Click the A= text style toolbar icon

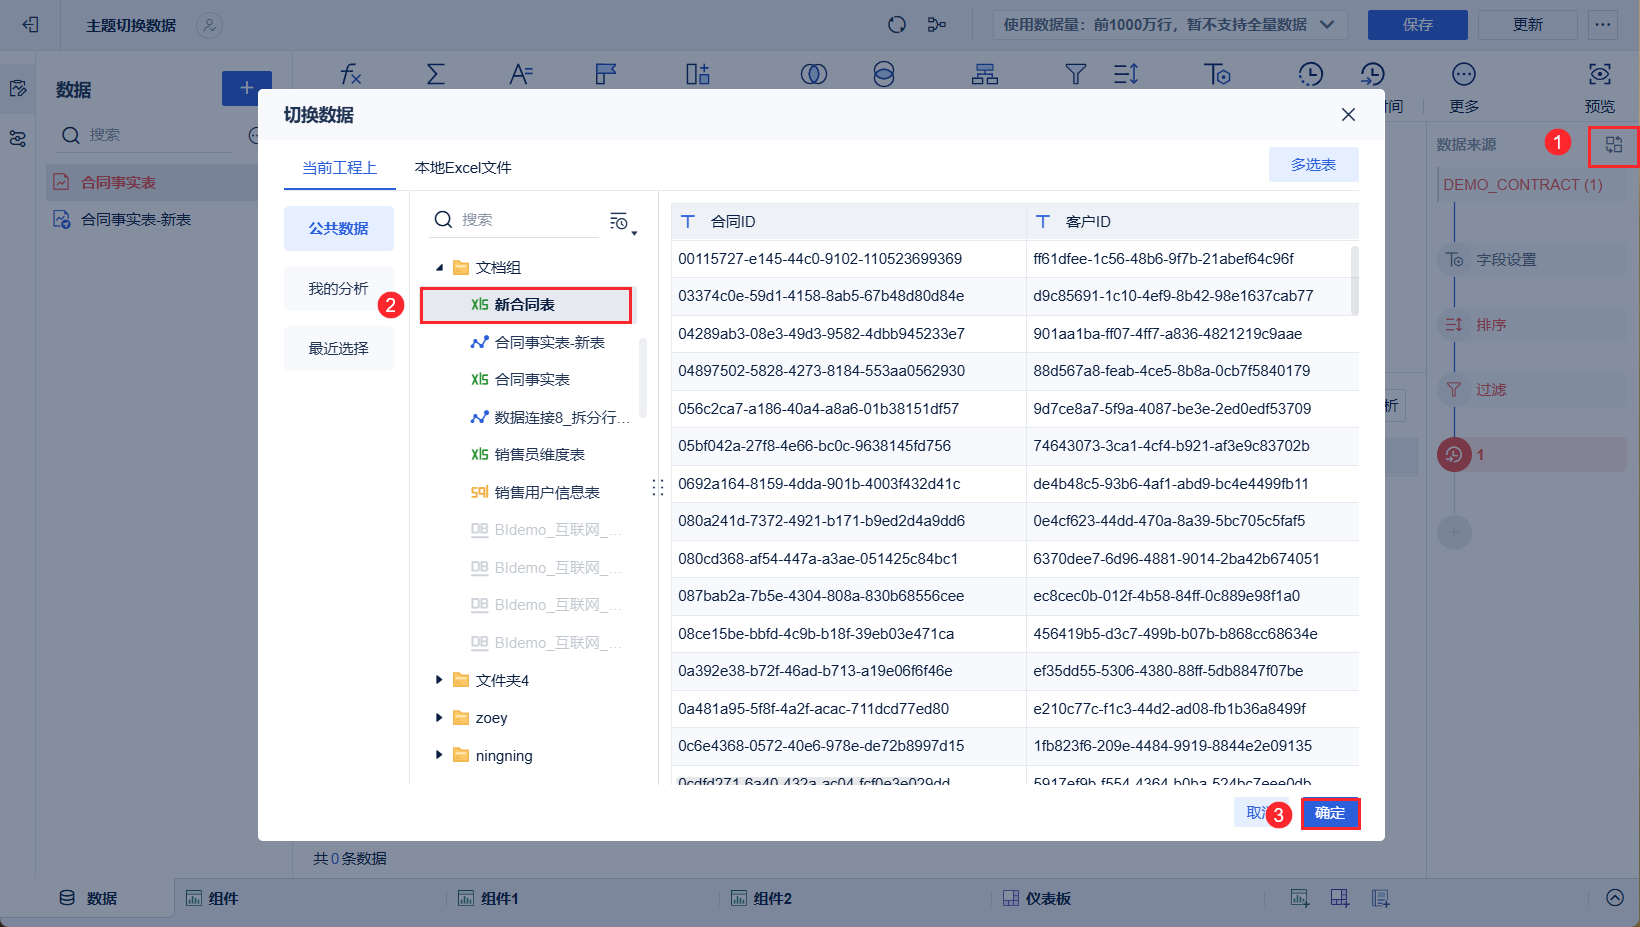[521, 74]
